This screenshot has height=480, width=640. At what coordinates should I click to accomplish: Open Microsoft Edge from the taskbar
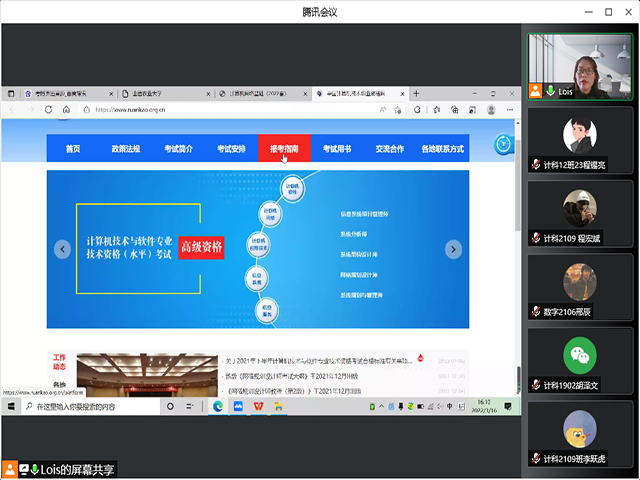tap(218, 408)
